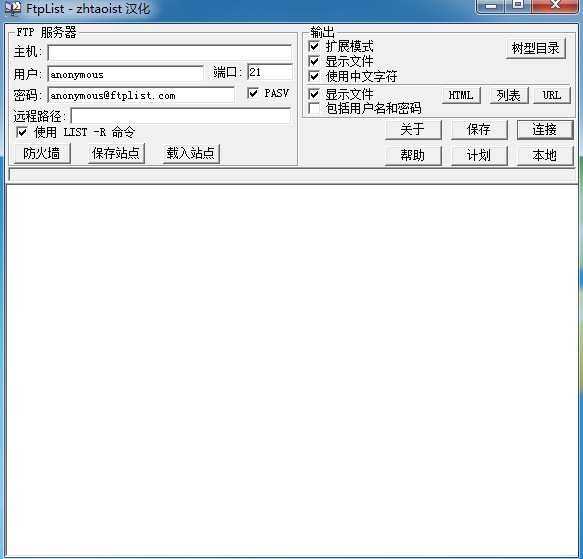Screen dimensions: 583x559
Task: Toggle the PASV checkbox
Action: tap(253, 93)
